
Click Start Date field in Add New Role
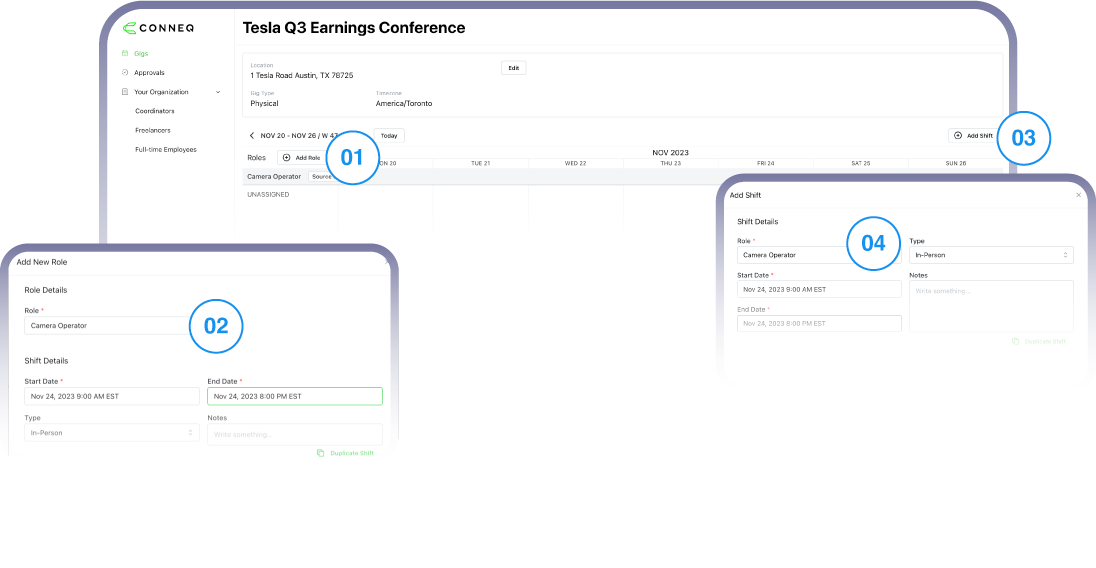pos(112,396)
